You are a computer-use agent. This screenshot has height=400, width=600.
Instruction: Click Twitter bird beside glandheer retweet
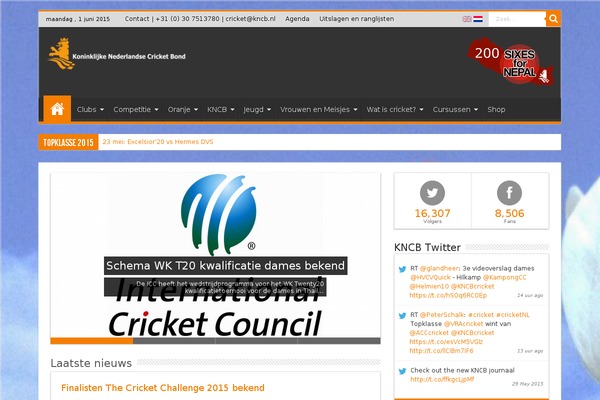(x=402, y=269)
